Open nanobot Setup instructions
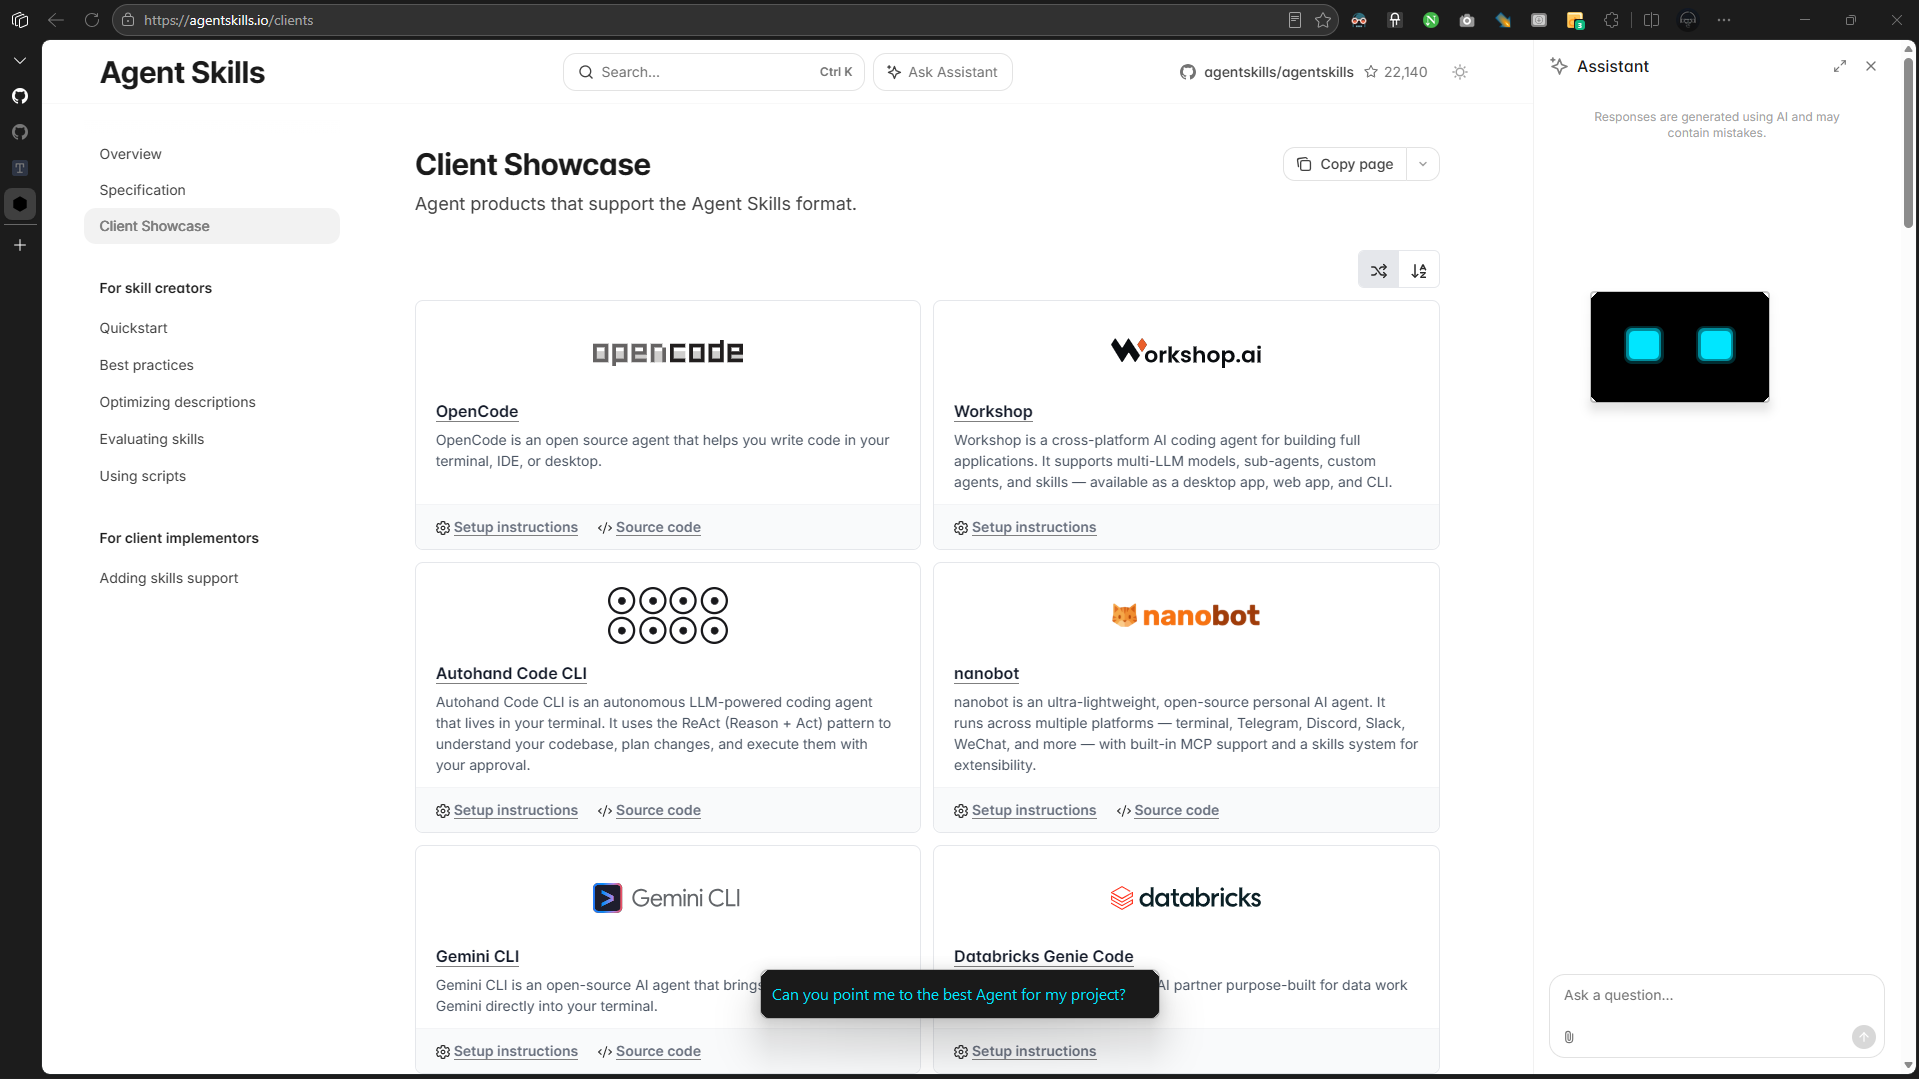This screenshot has height=1079, width=1919. 1033,810
